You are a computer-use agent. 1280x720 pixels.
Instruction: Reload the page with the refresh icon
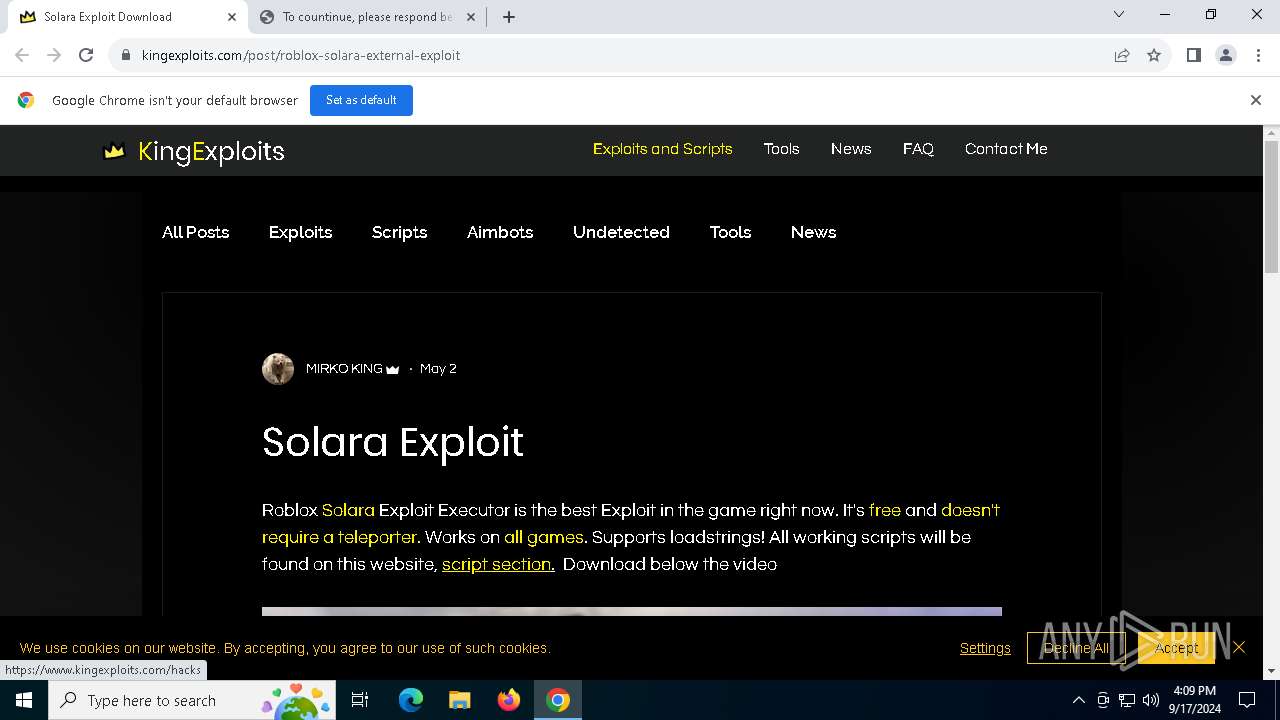pyautogui.click(x=86, y=55)
